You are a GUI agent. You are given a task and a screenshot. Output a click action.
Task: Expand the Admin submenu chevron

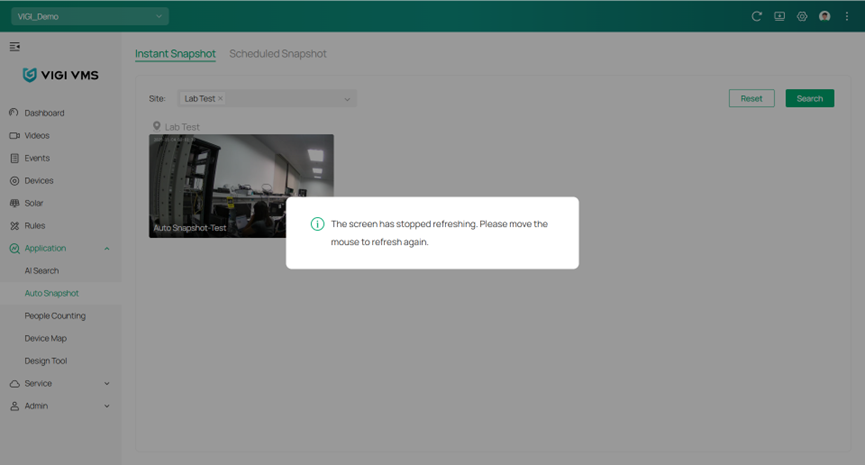pos(107,406)
